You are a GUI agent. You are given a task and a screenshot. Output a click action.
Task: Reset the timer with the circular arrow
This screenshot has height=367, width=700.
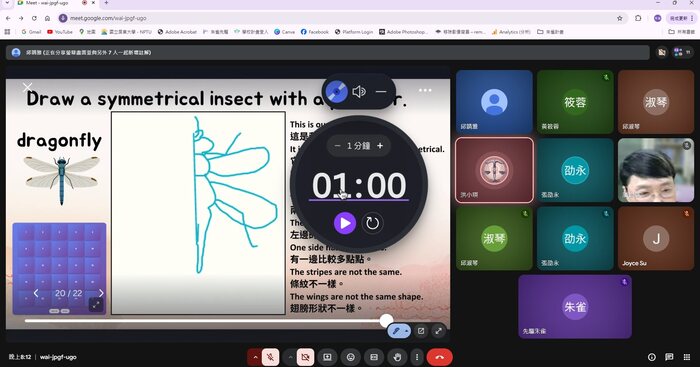pyautogui.click(x=372, y=223)
